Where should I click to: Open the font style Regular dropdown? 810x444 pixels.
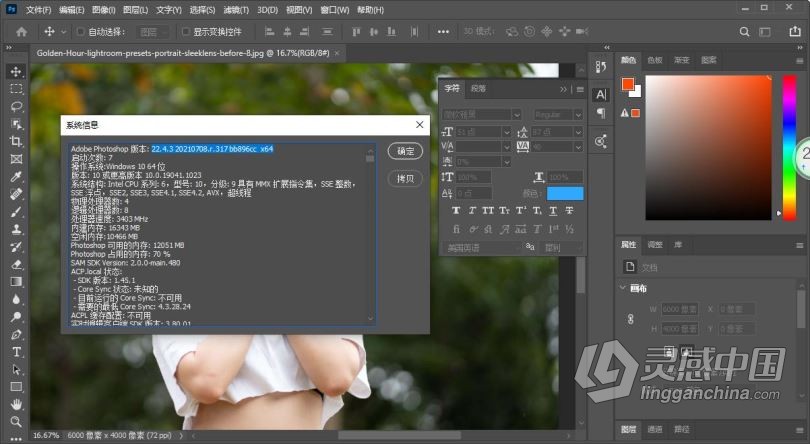(x=578, y=114)
